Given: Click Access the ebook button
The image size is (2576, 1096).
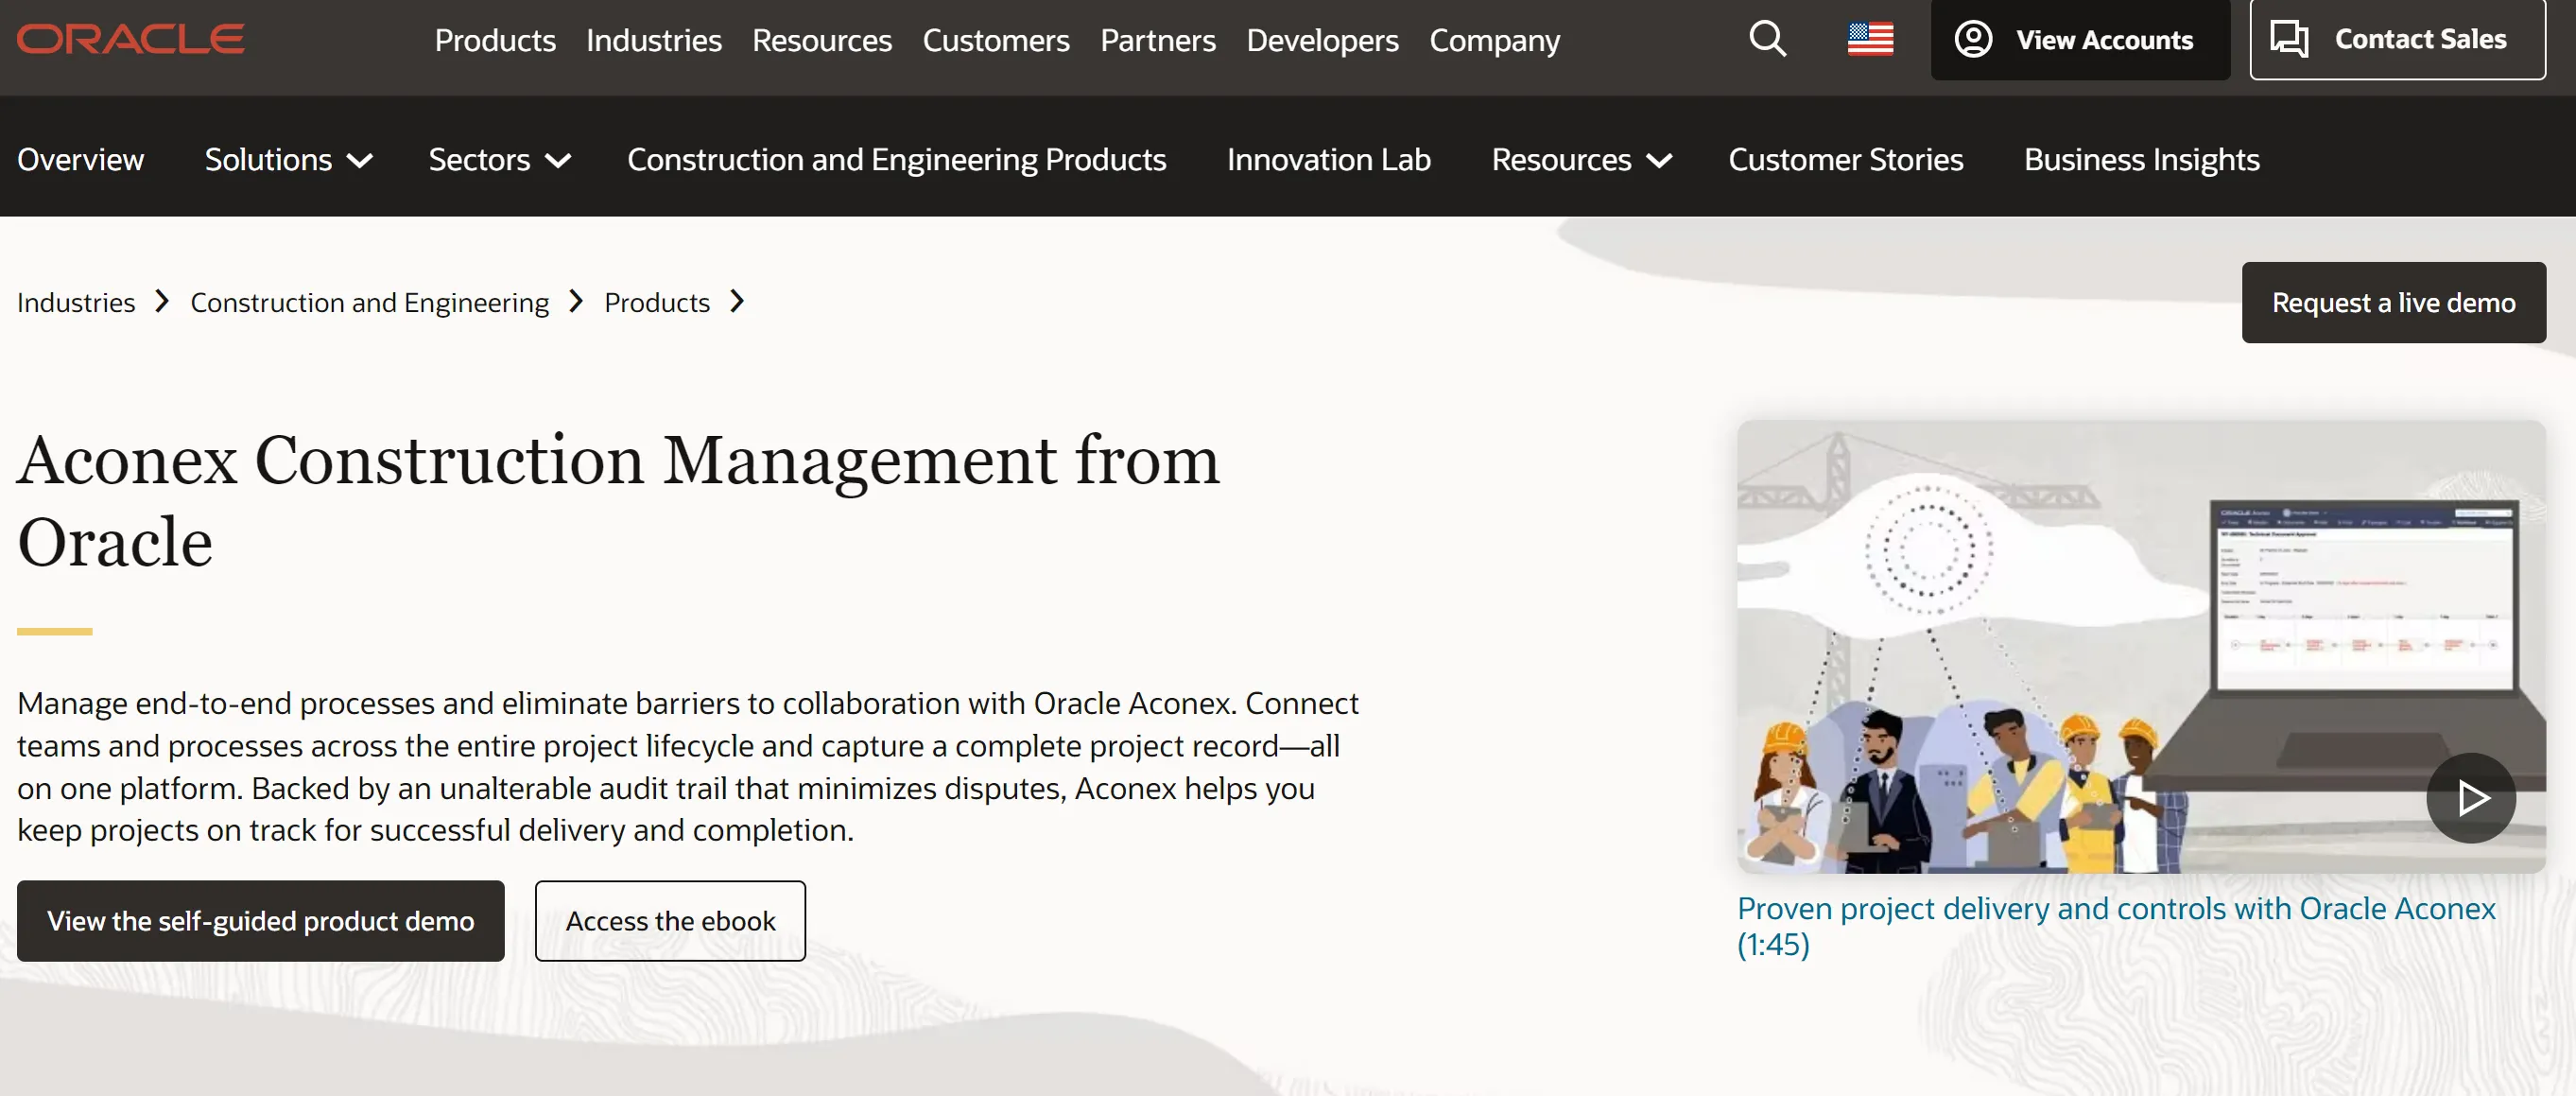Looking at the screenshot, I should click(x=670, y=920).
